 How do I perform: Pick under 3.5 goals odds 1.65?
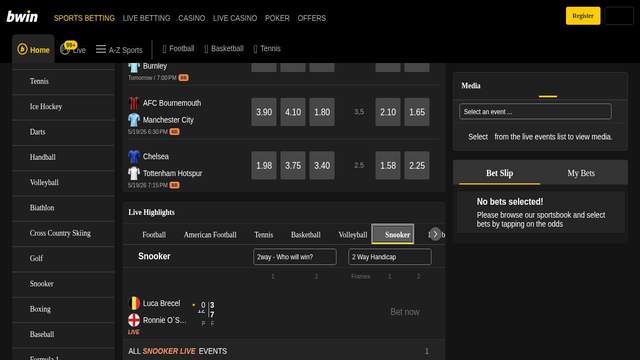coord(417,112)
